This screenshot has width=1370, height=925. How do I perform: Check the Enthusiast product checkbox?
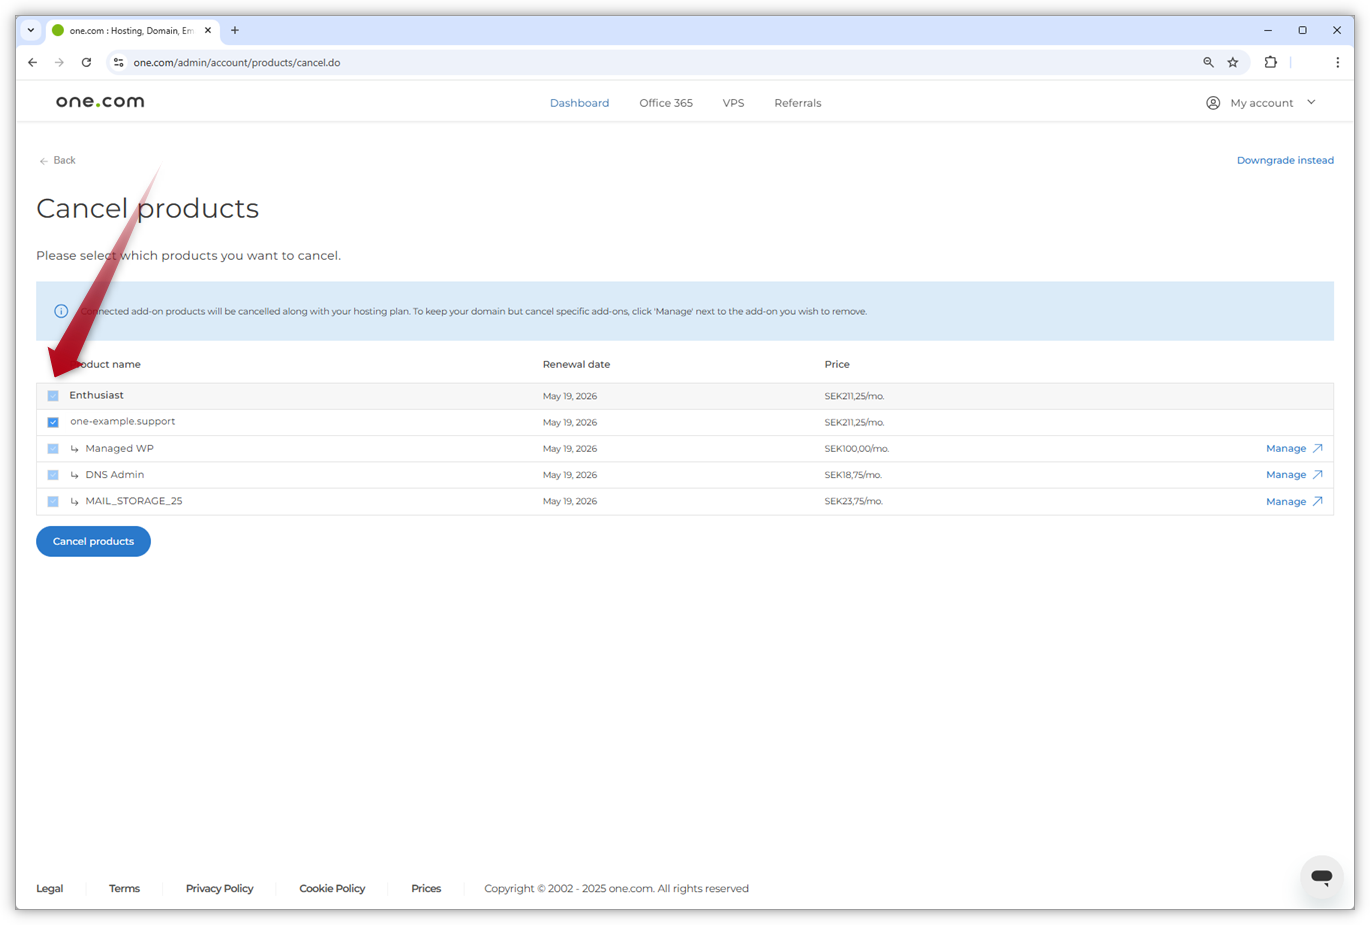[x=53, y=395]
